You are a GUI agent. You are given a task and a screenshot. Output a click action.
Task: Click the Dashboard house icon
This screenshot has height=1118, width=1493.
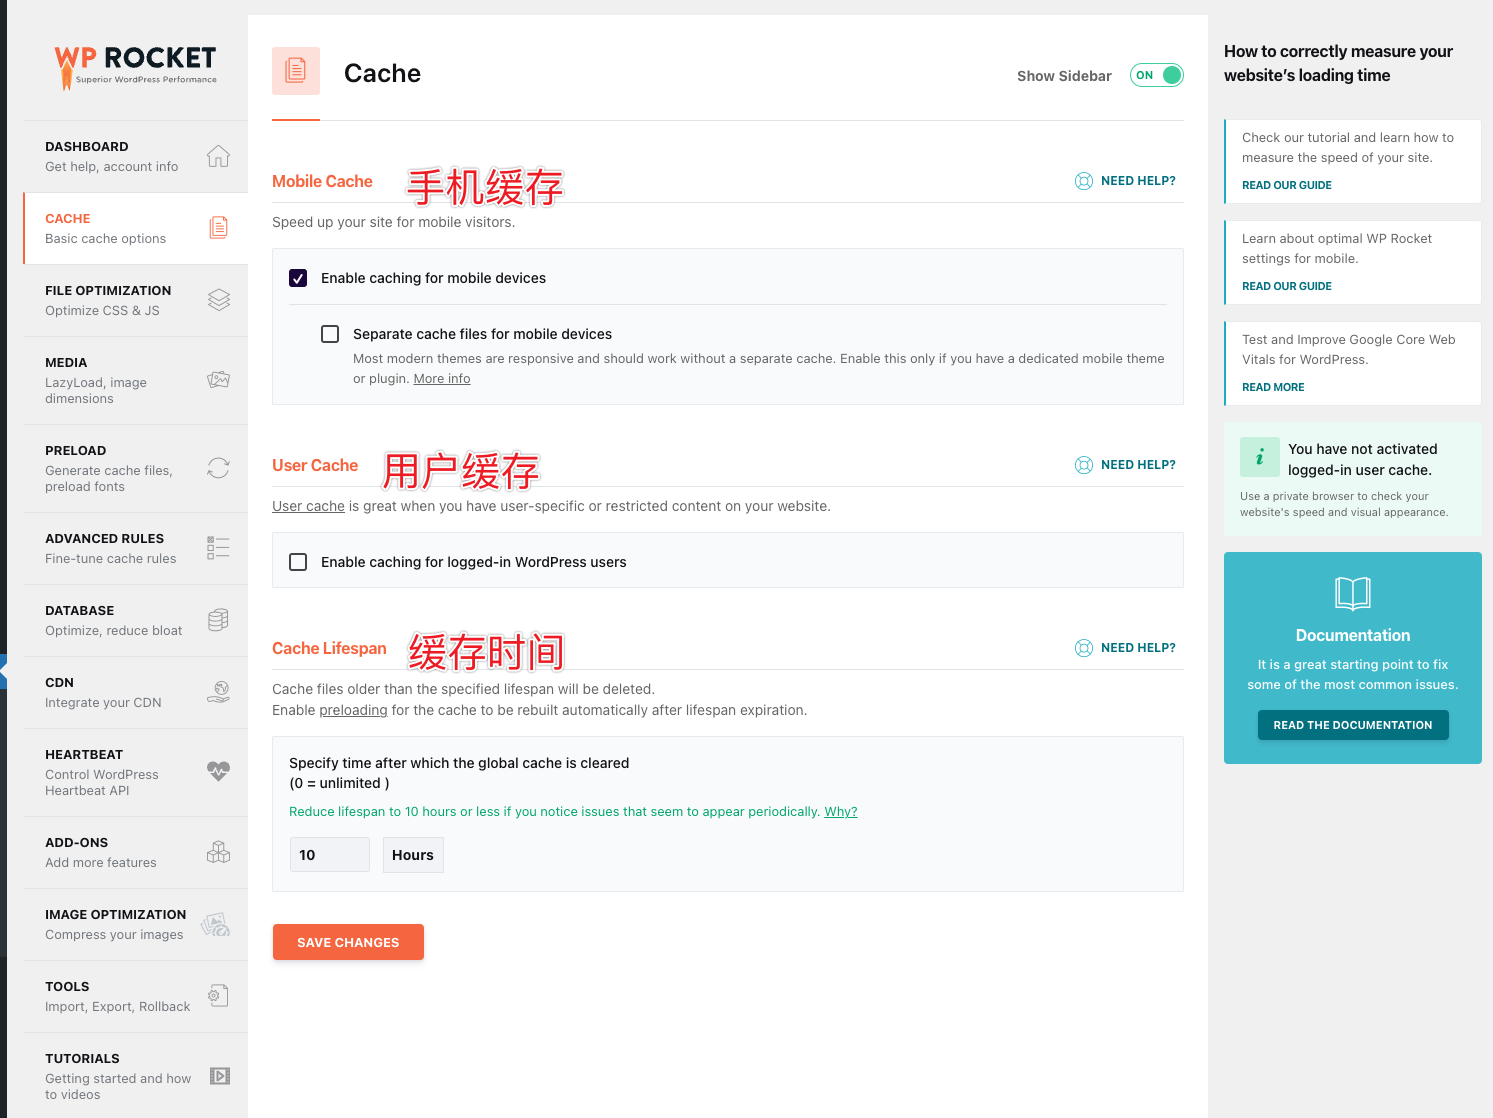coord(218,156)
